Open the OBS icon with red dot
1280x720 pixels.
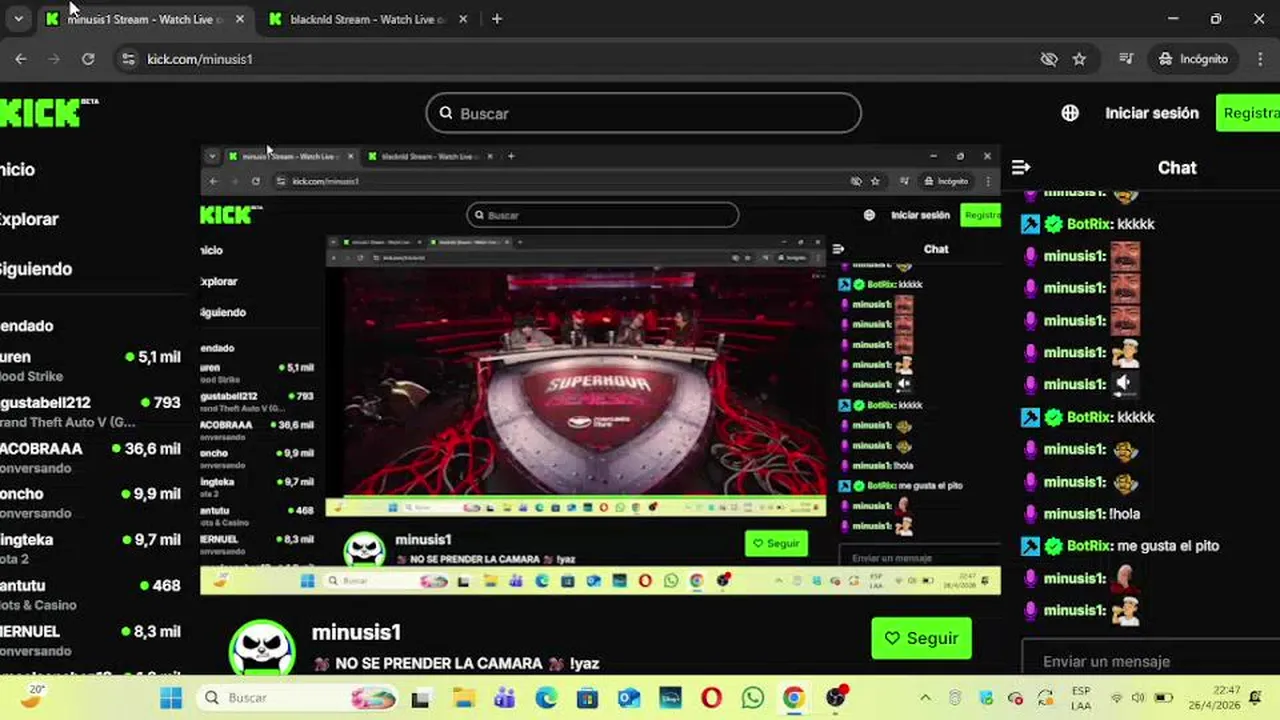tap(836, 697)
